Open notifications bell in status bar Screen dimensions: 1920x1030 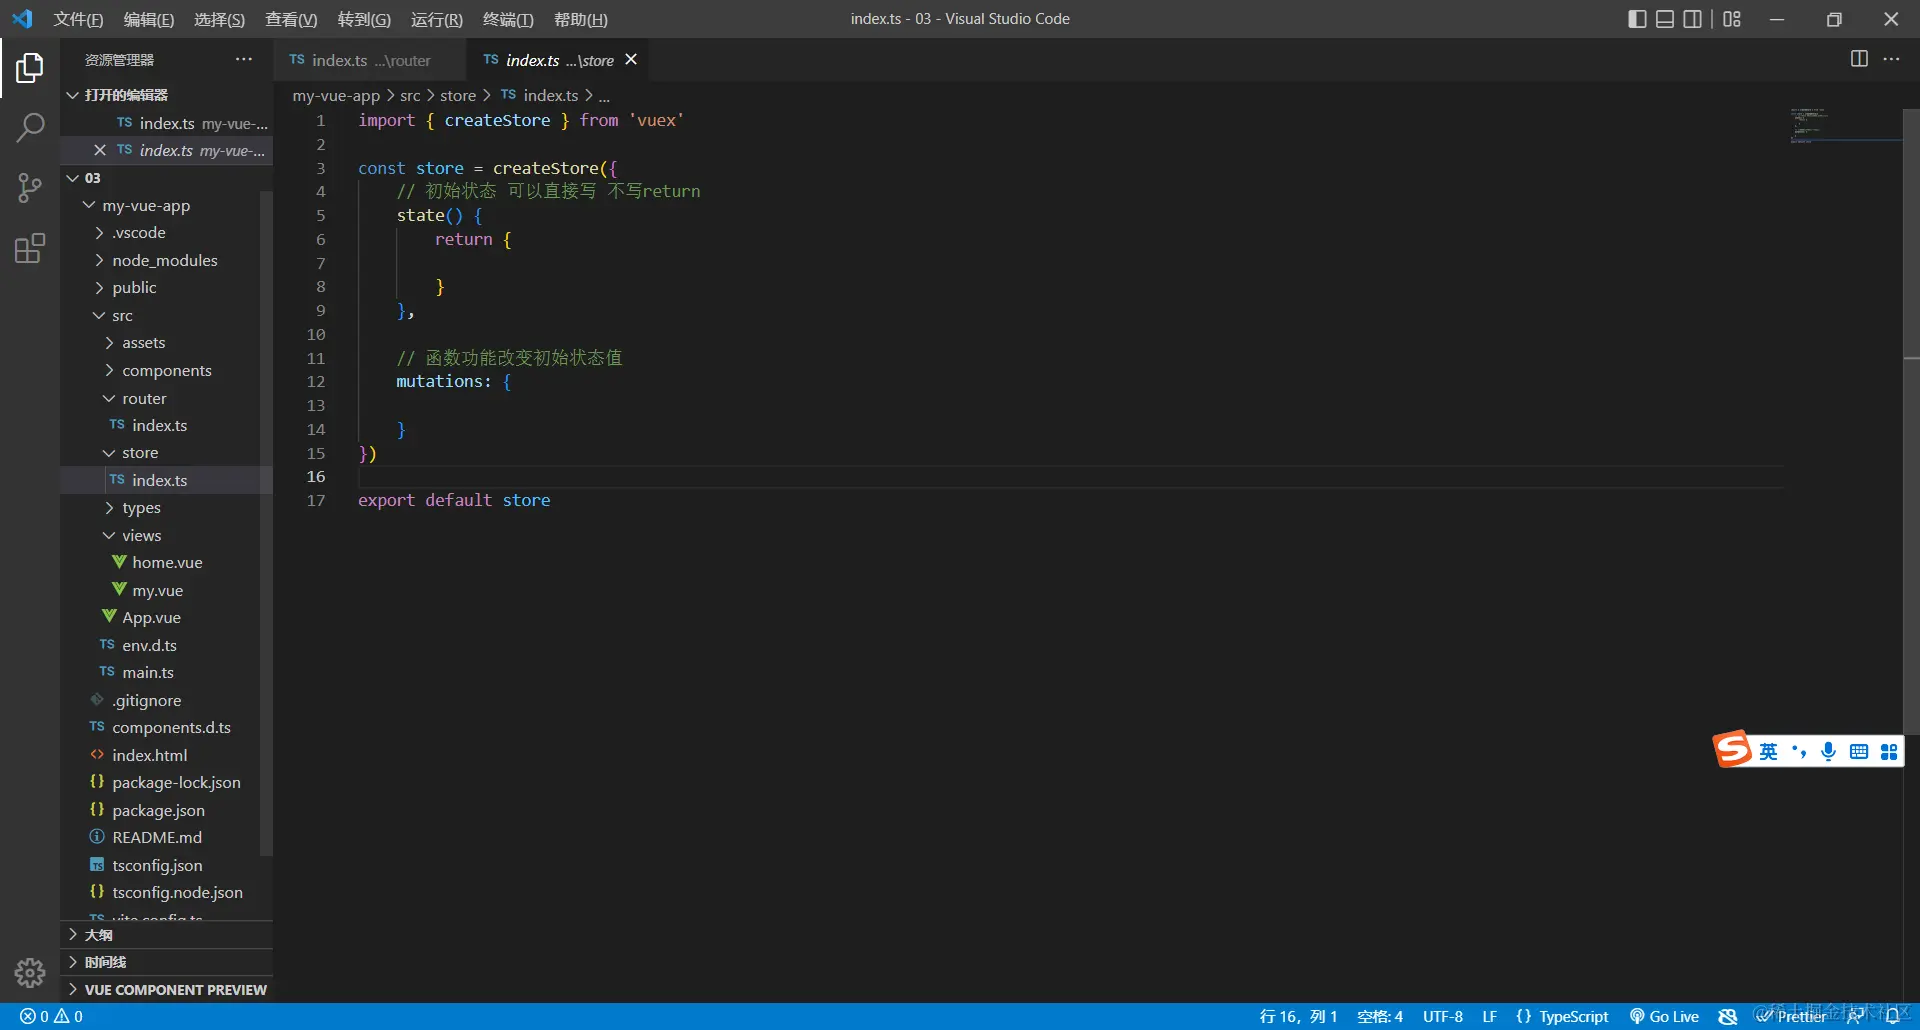[x=1892, y=1016]
